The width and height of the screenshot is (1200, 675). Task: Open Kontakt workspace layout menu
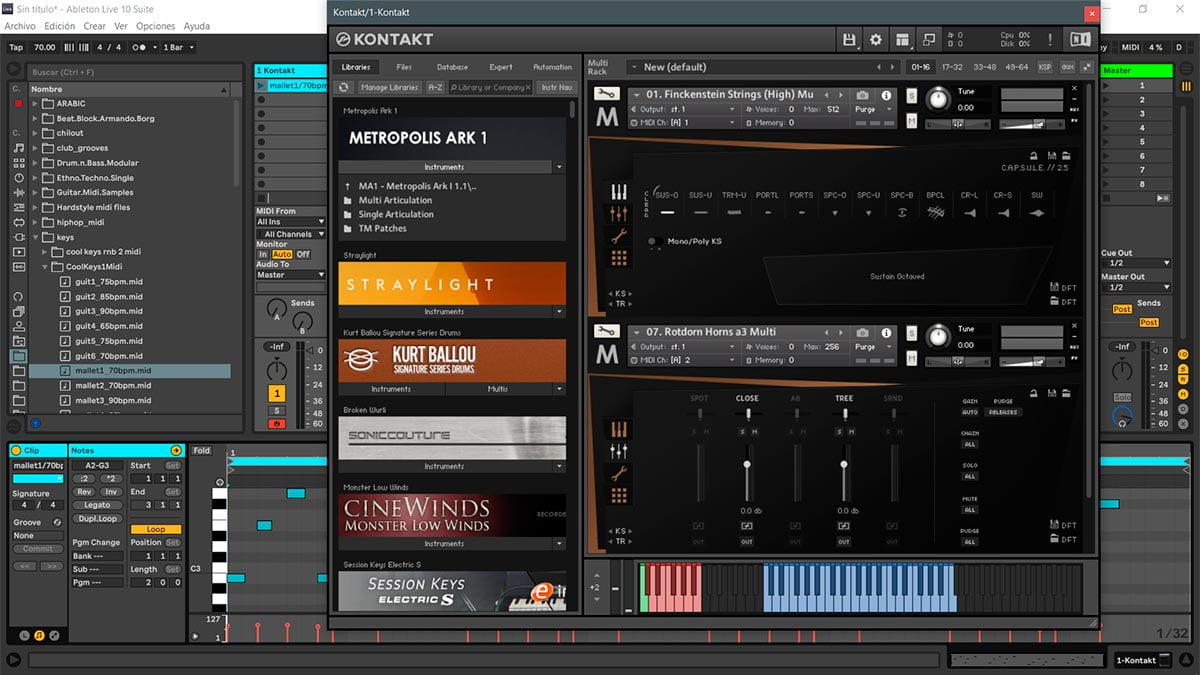(903, 40)
